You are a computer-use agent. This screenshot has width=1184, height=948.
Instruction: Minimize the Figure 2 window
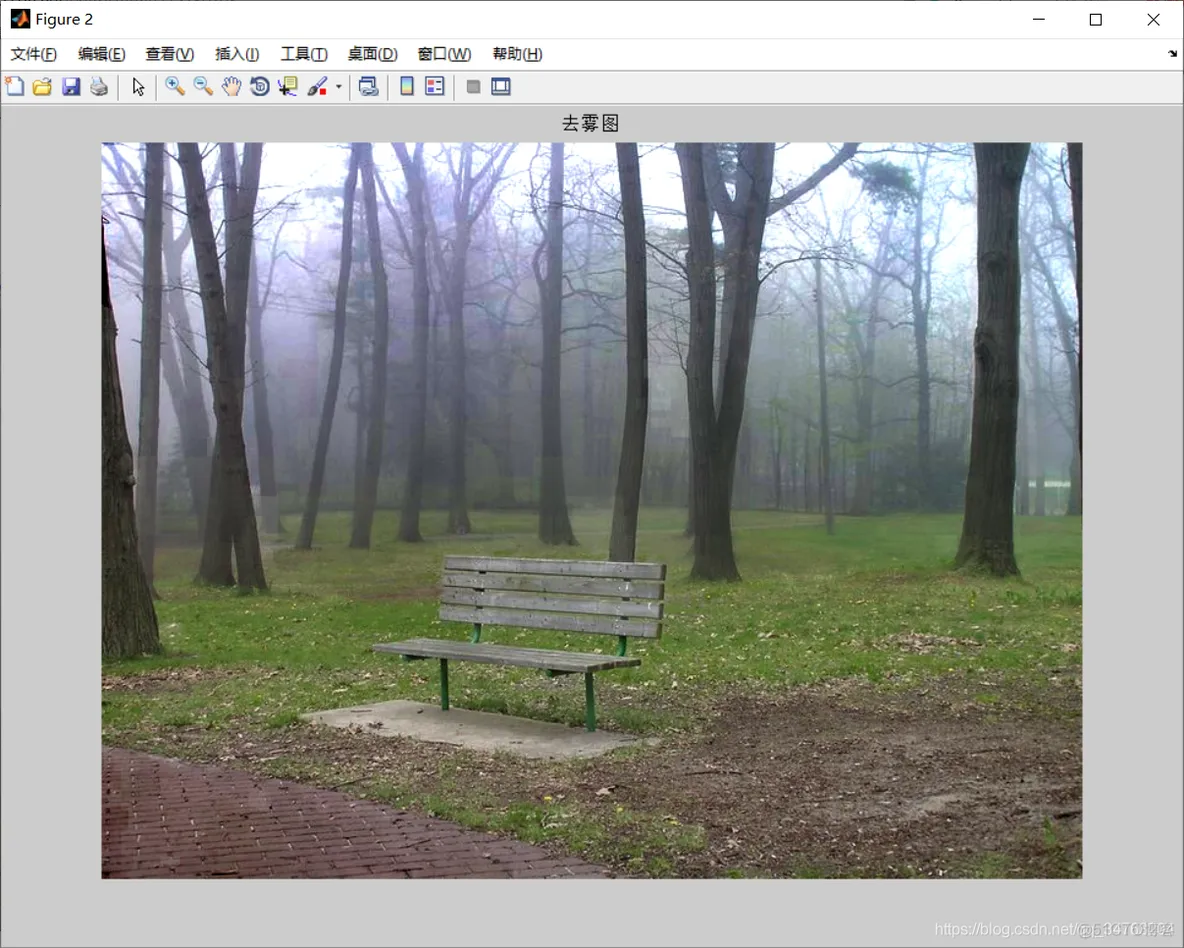pos(1039,20)
